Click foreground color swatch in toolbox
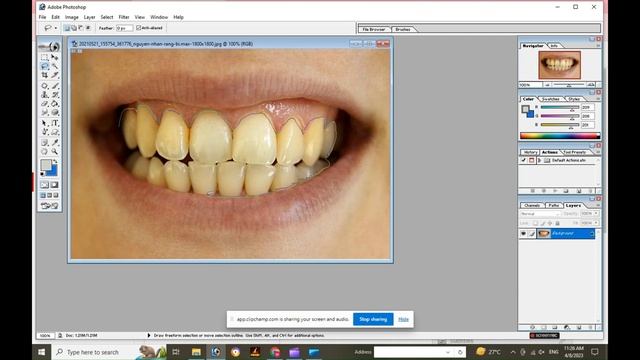 click(46, 164)
